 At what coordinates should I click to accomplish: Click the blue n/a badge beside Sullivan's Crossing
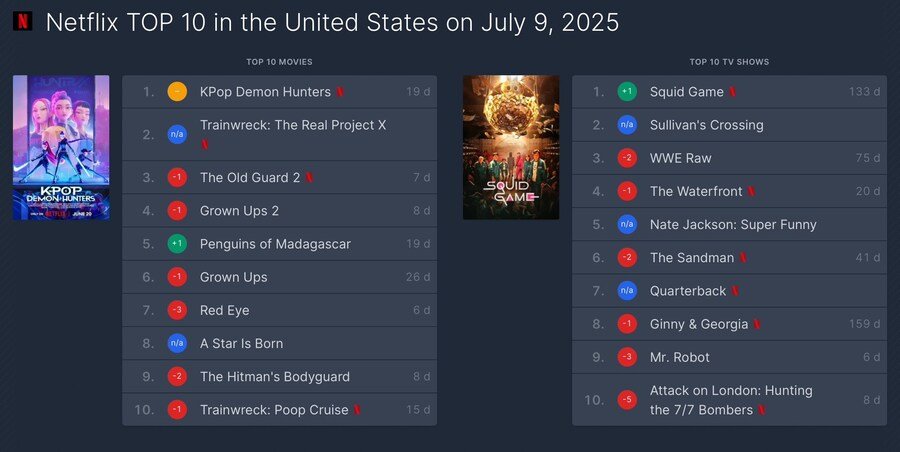pyautogui.click(x=627, y=125)
